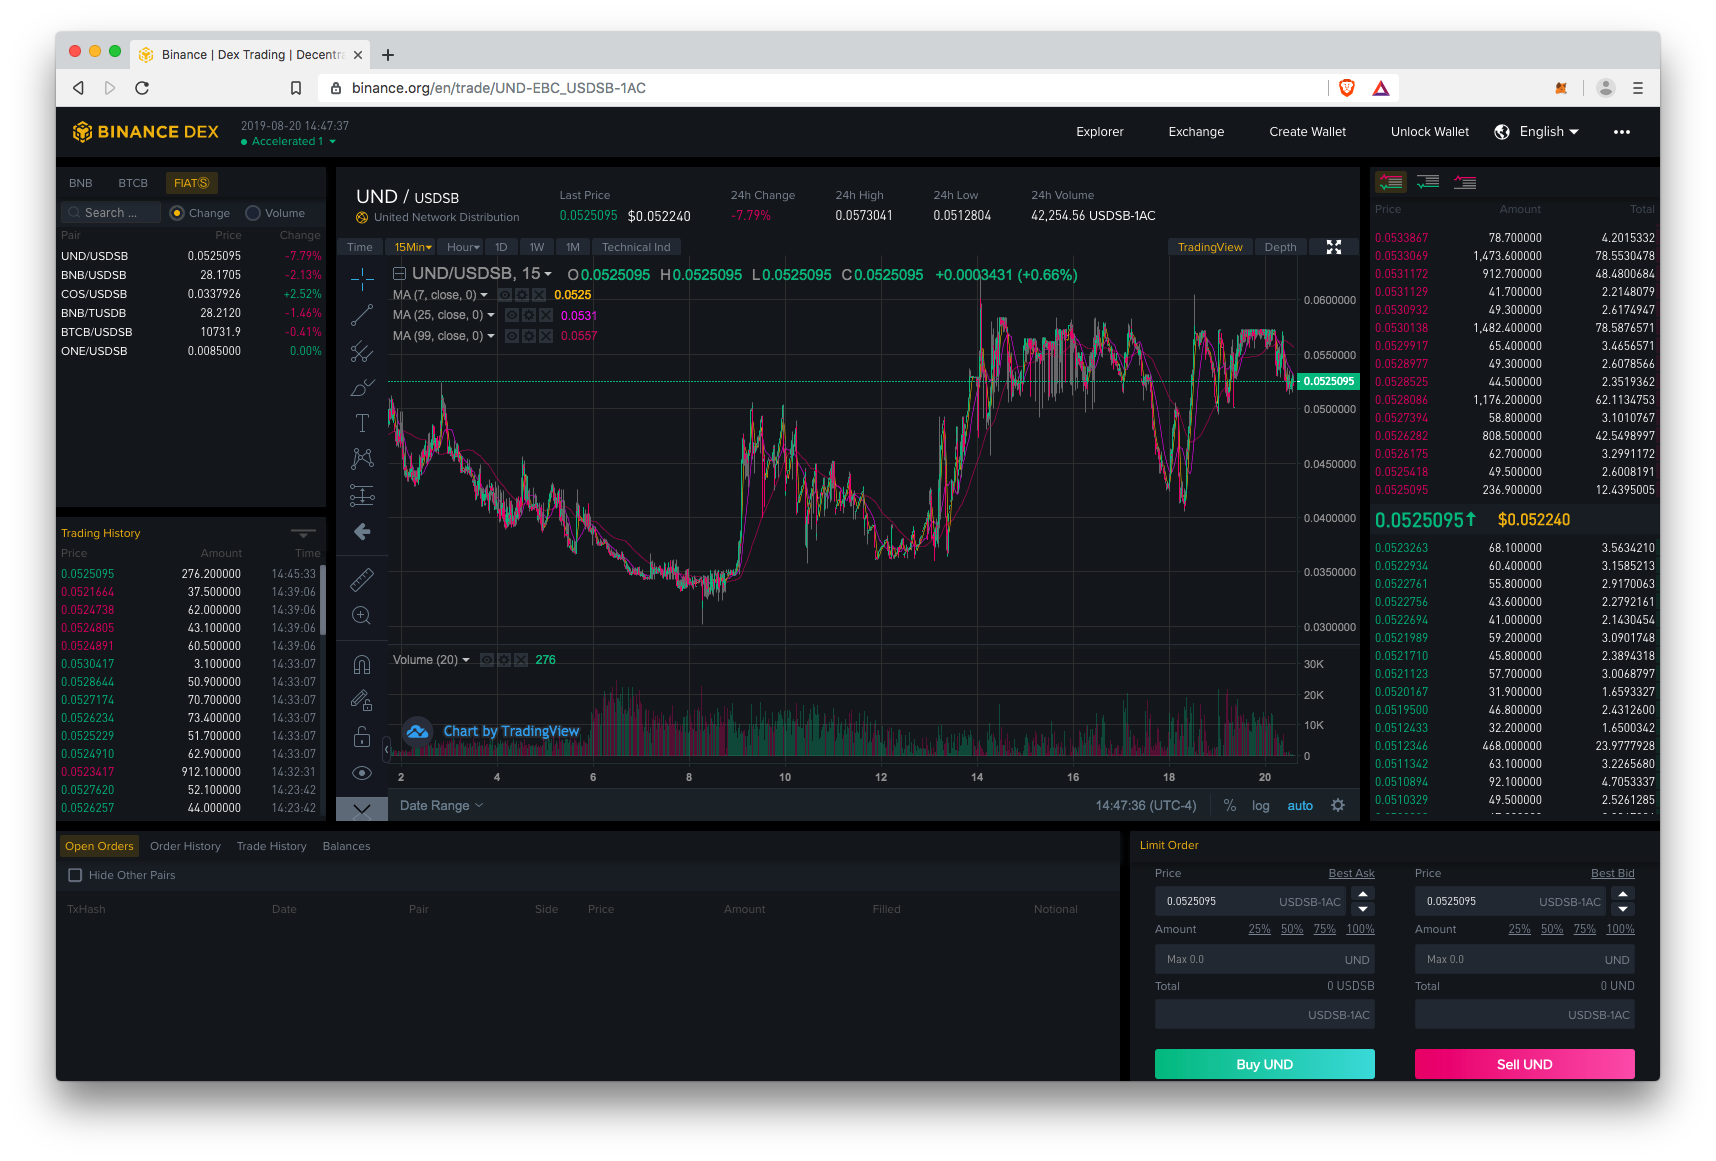This screenshot has width=1716, height=1161.
Task: Show bids-only order book view
Action: click(x=1428, y=182)
